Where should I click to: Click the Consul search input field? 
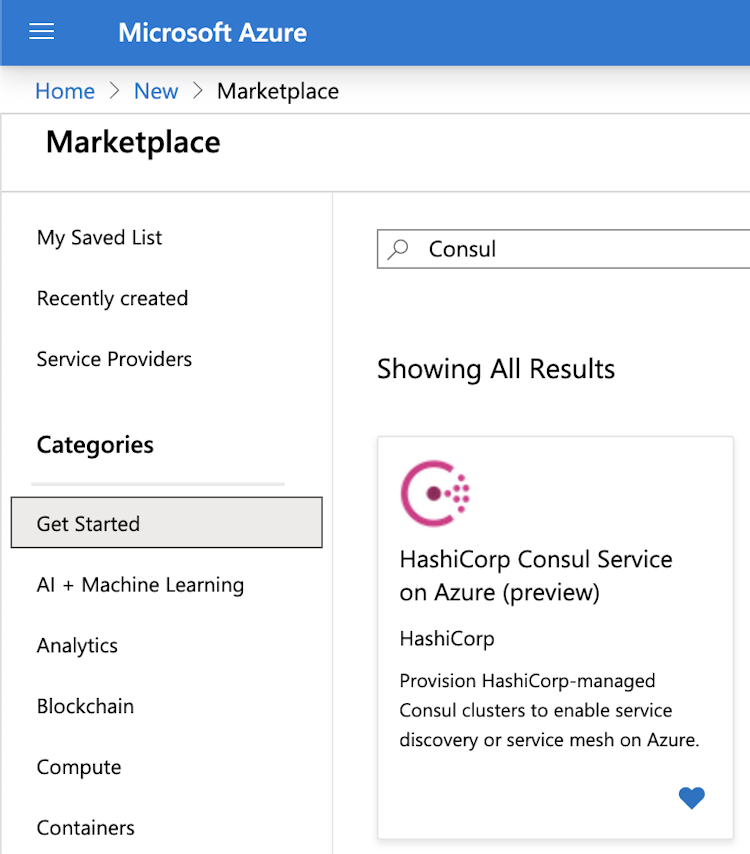pyautogui.click(x=560, y=248)
